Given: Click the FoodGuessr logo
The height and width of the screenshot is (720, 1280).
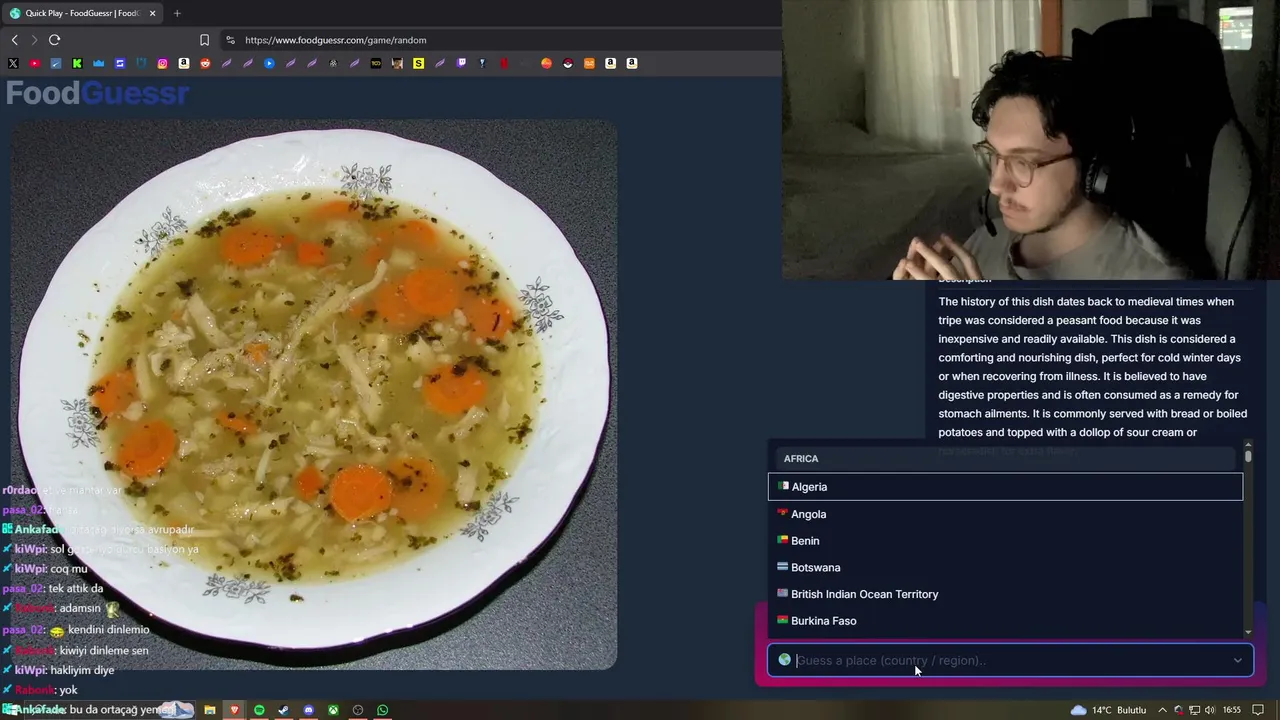Looking at the screenshot, I should point(97,93).
